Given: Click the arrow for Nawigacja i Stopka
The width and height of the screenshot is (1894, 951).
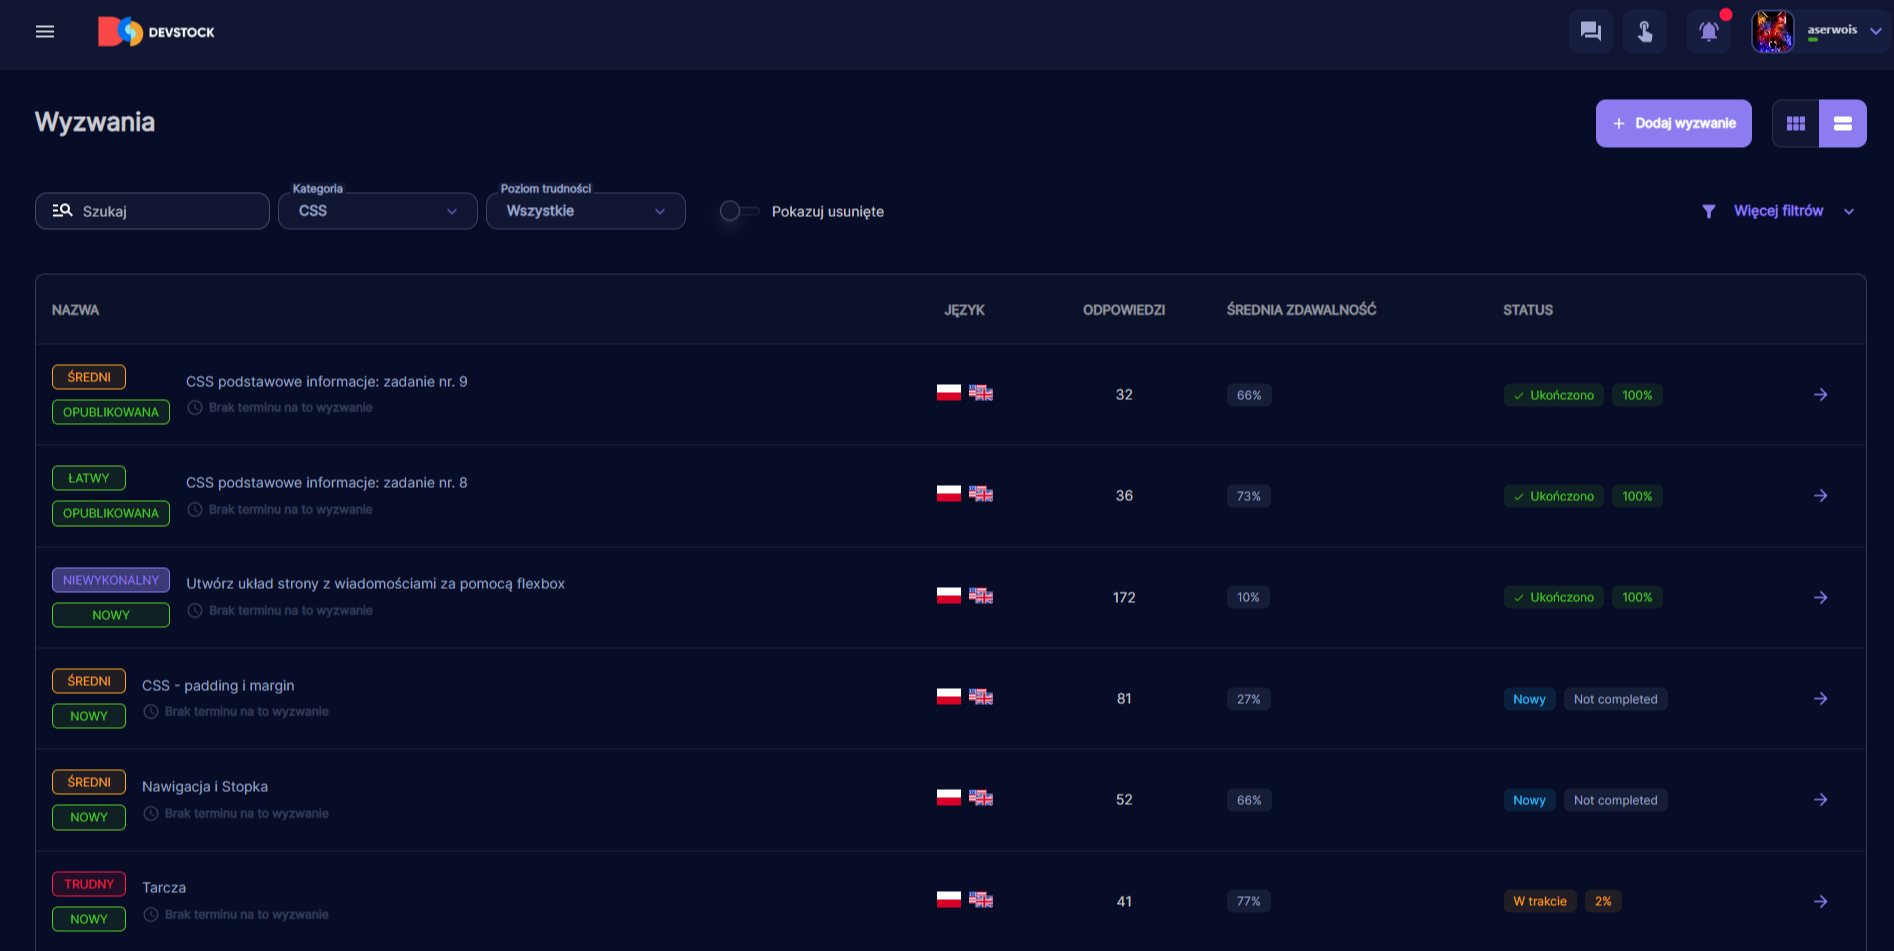Looking at the screenshot, I should [x=1821, y=800].
